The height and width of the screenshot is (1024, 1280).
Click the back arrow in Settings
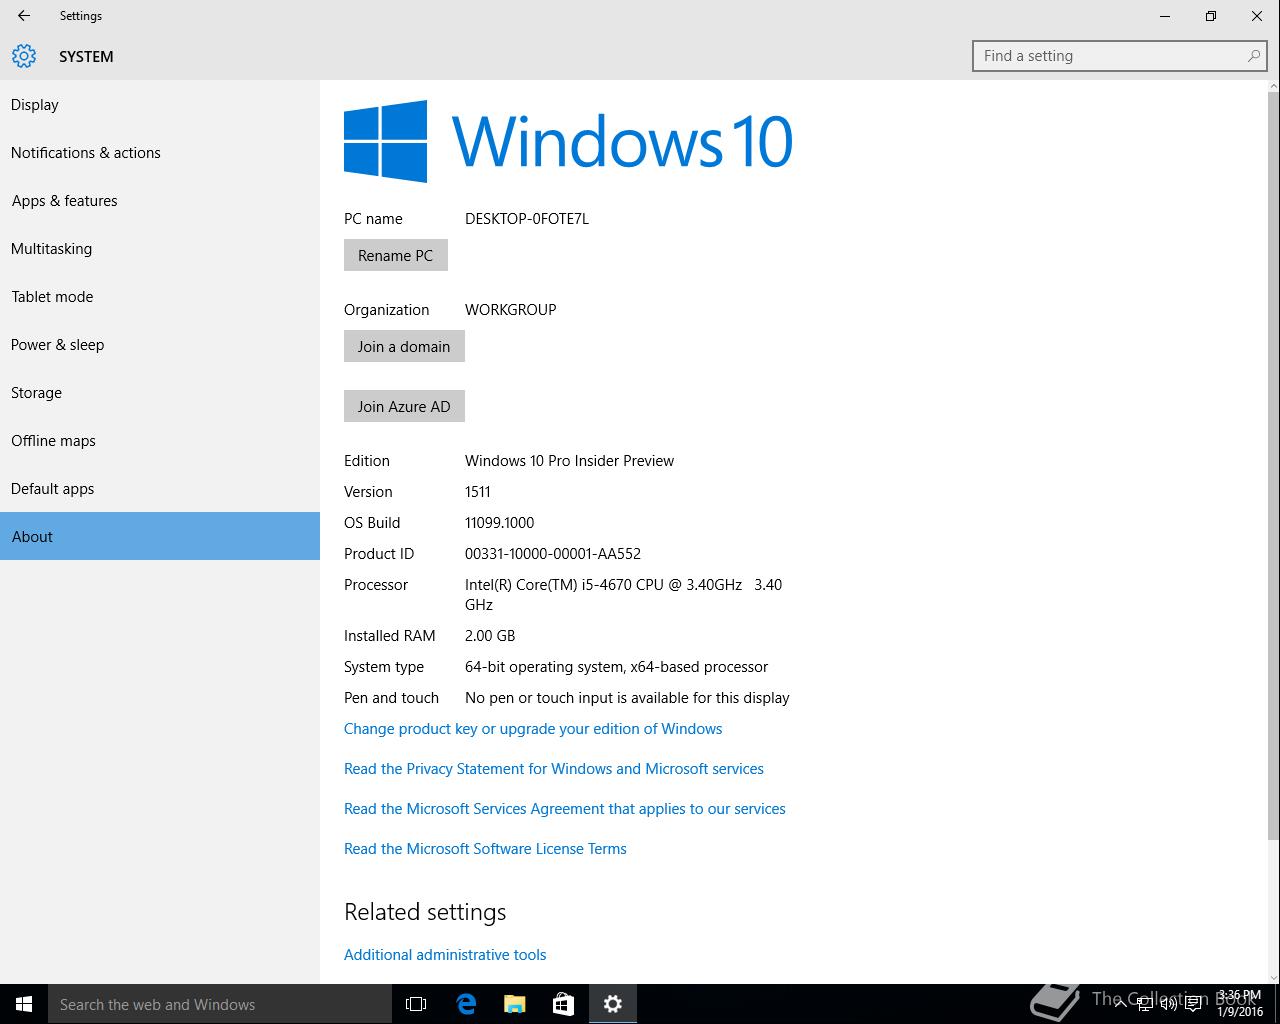click(x=24, y=16)
